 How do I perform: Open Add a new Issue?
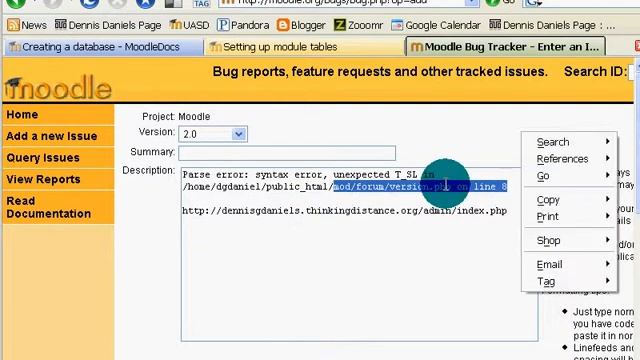coord(58,136)
